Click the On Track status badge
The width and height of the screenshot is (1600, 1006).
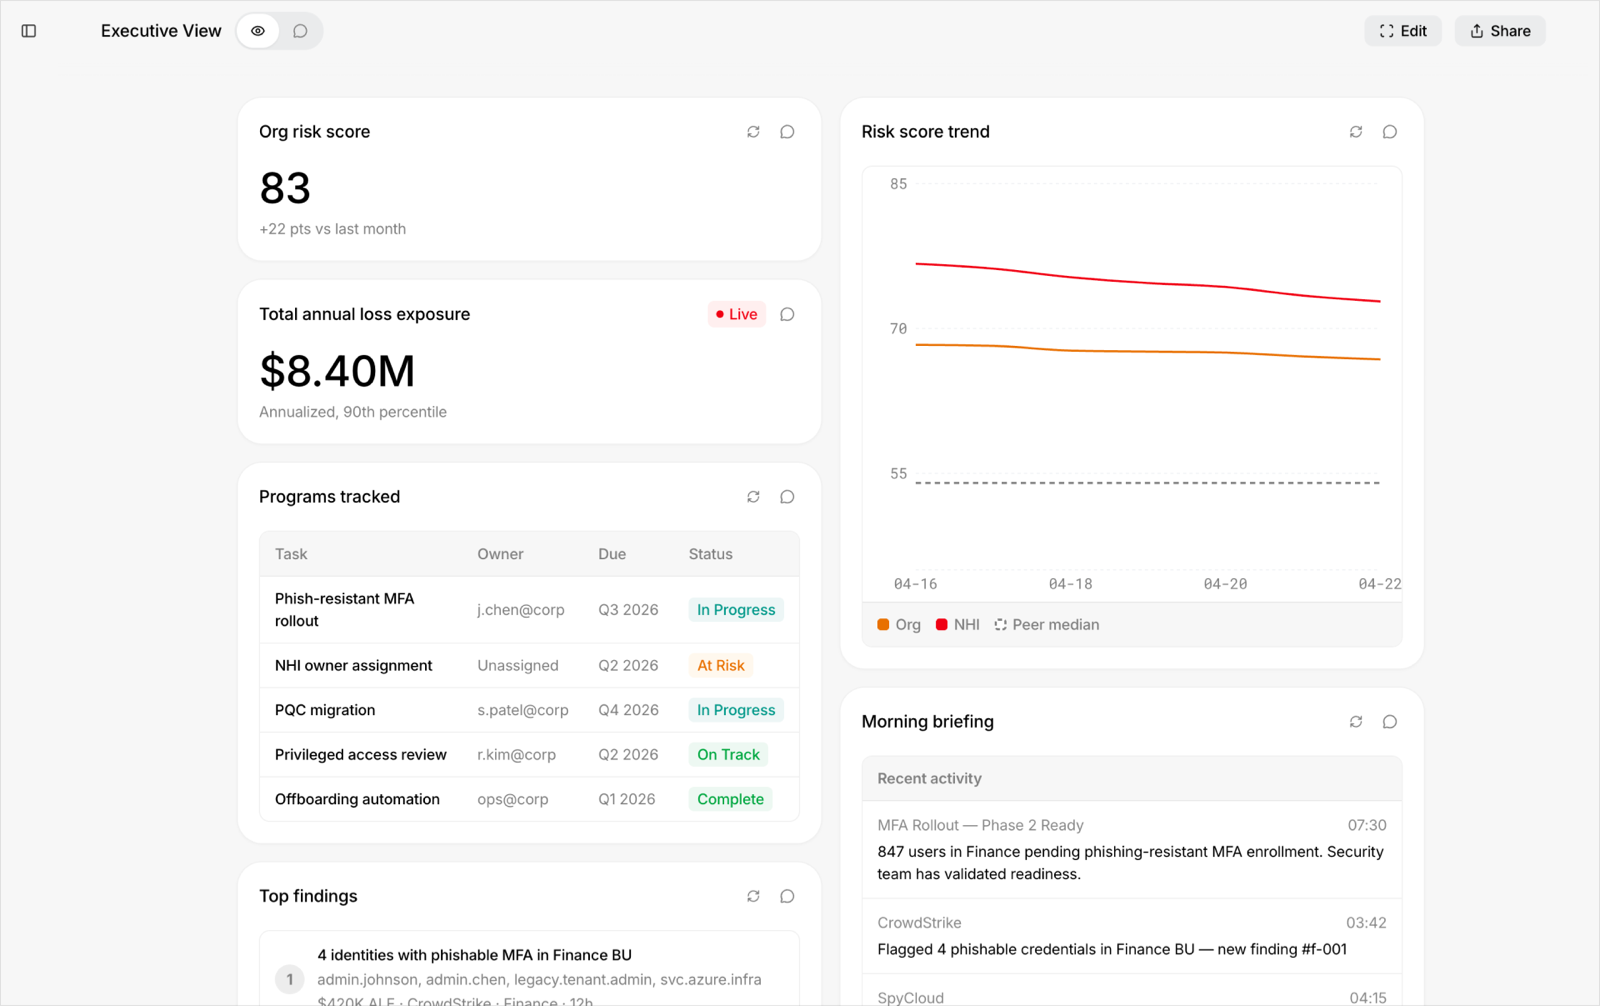(x=728, y=755)
